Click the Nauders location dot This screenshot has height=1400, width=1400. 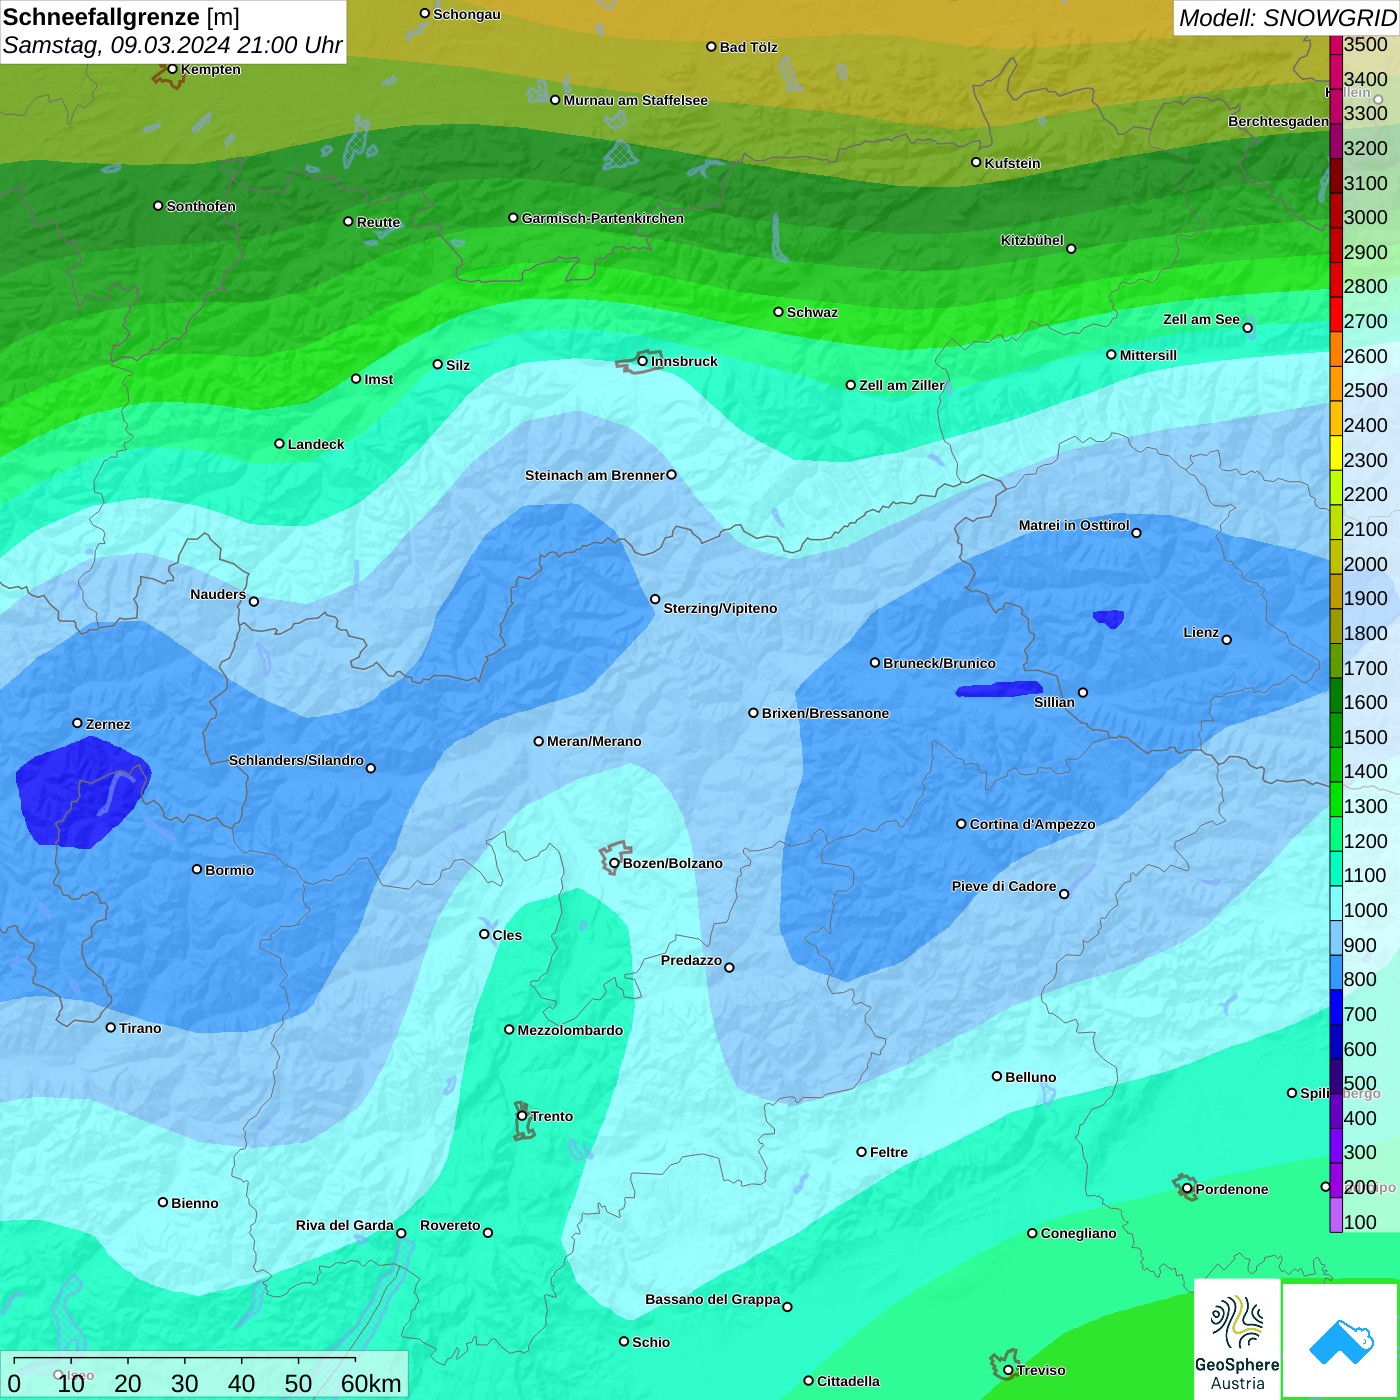click(x=254, y=601)
